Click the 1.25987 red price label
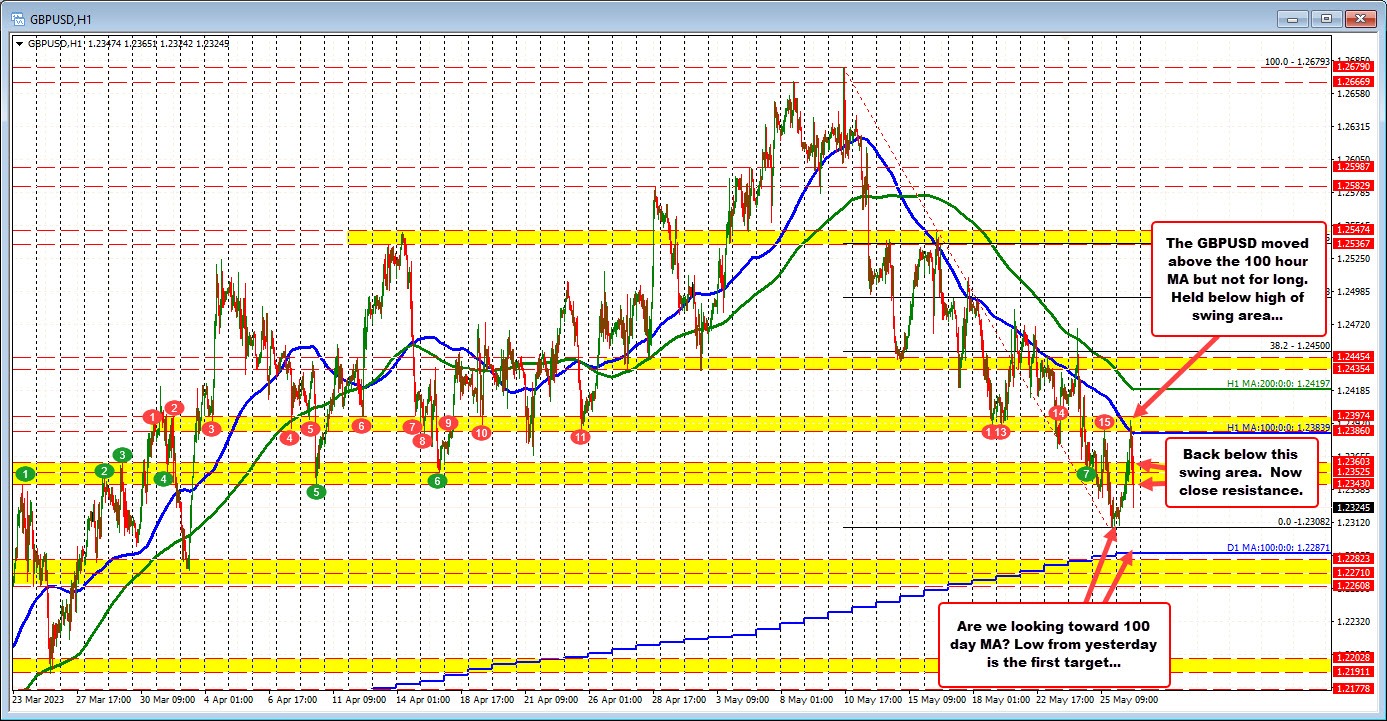The height and width of the screenshot is (721, 1387). [x=1353, y=167]
